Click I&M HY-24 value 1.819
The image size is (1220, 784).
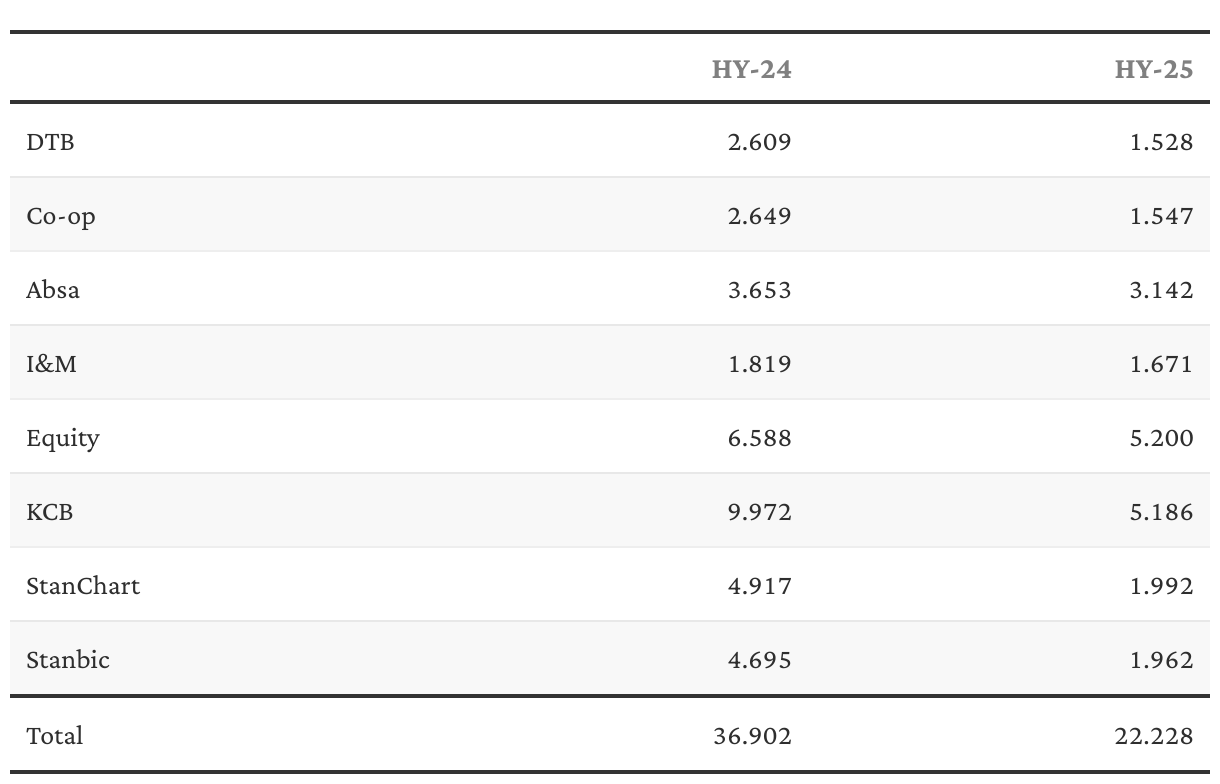[760, 364]
